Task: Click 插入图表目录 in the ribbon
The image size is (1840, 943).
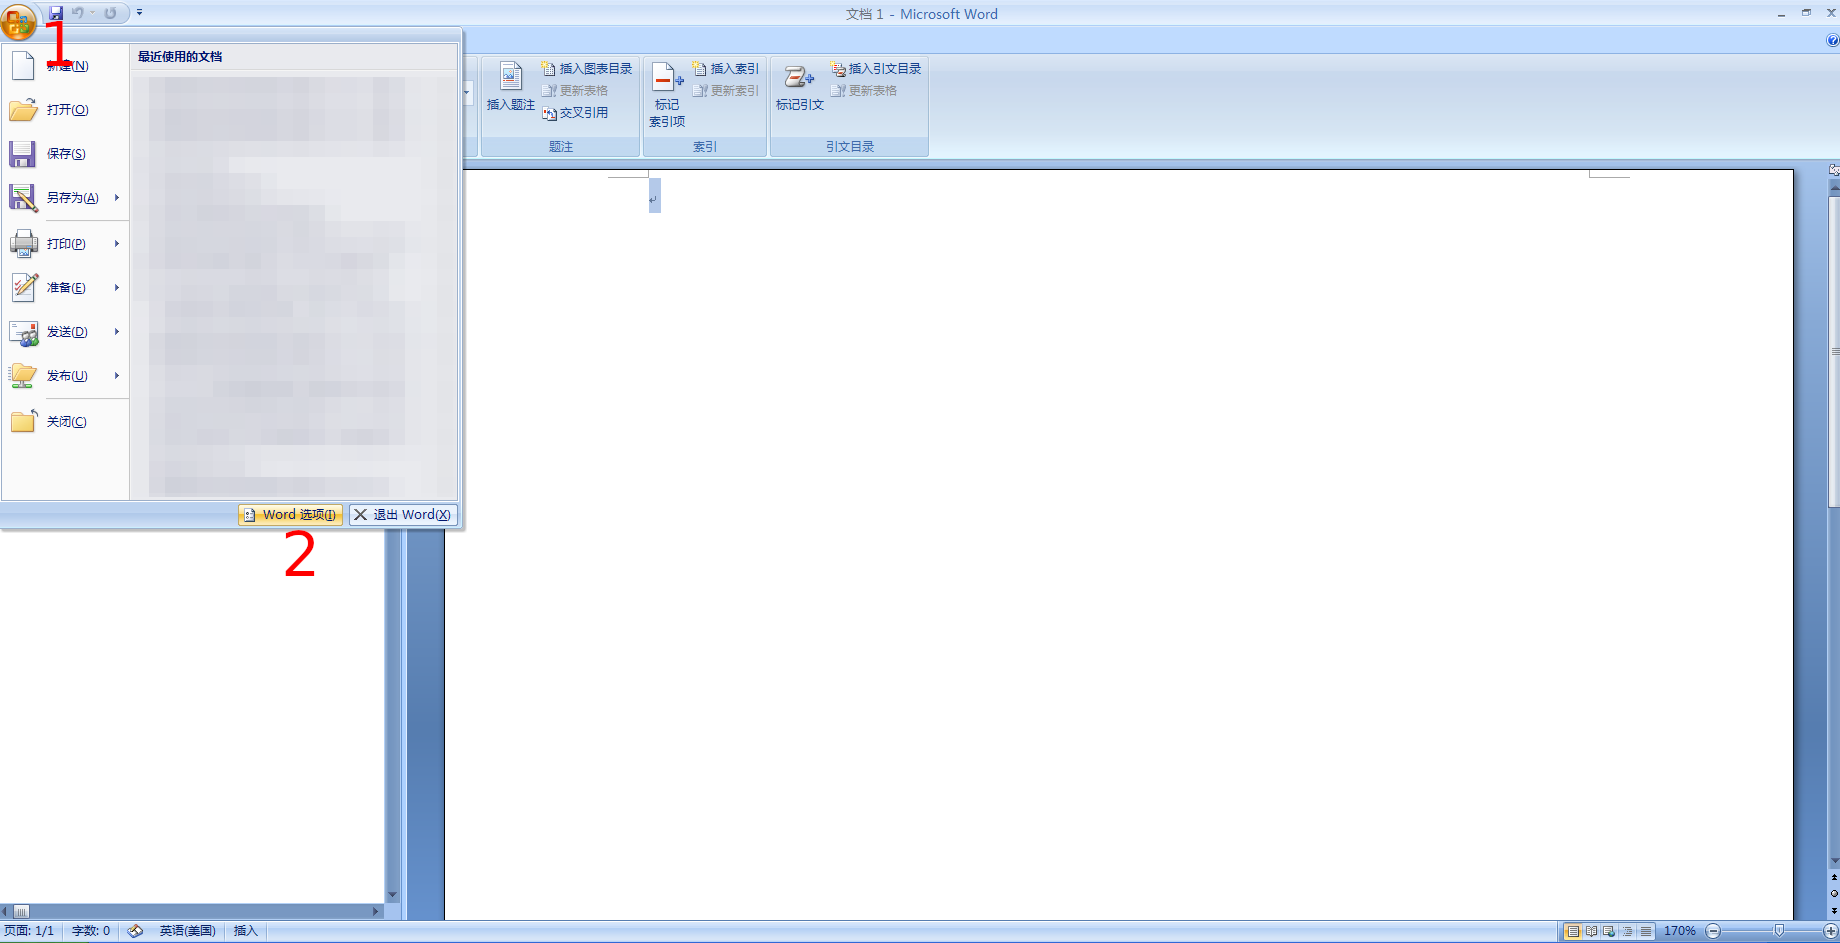Action: click(587, 69)
